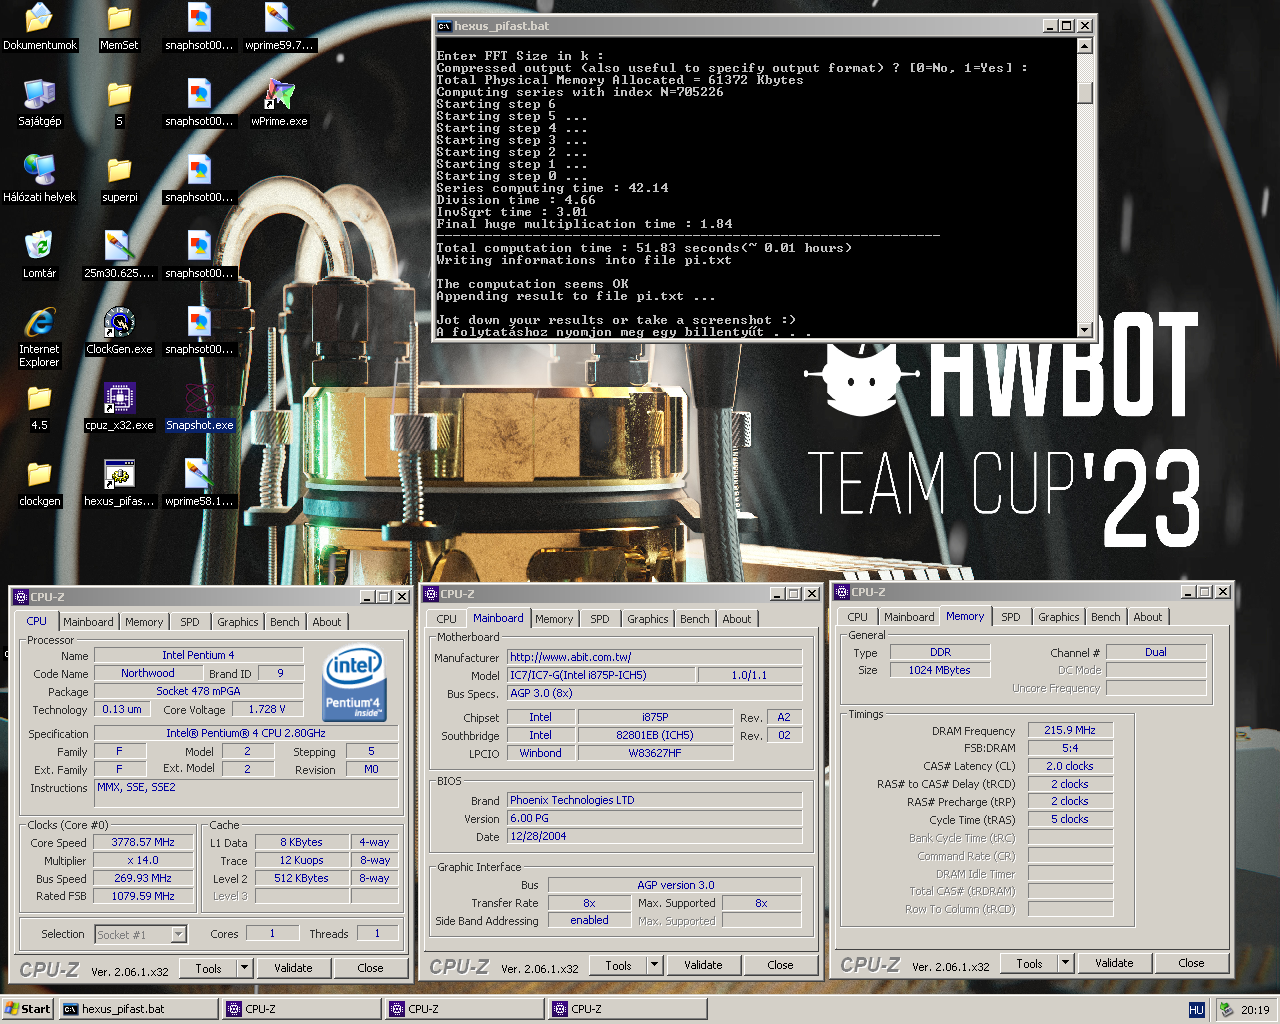
Task: Open the folder icon named 4.5
Action: coord(39,398)
